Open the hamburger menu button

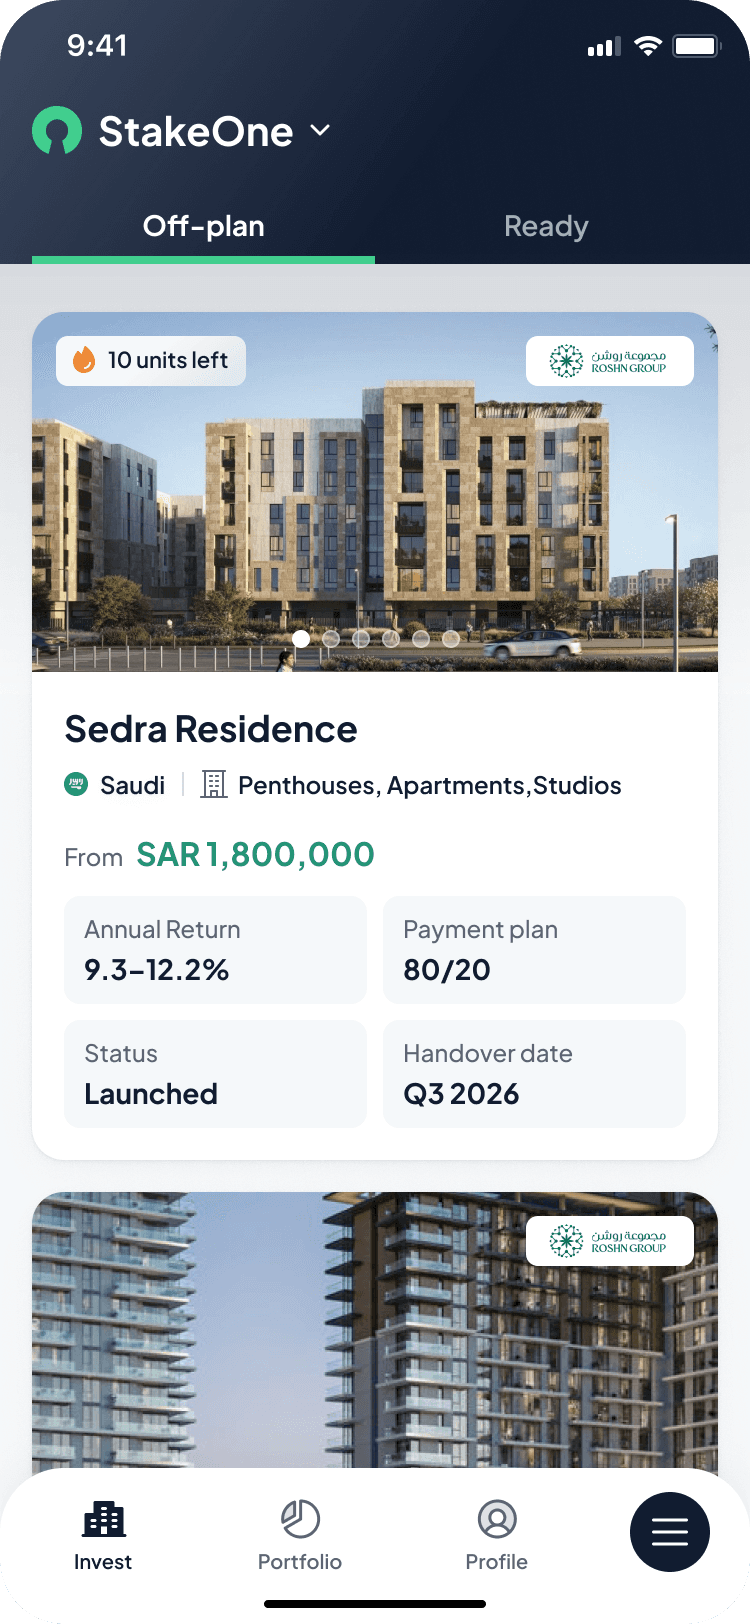[x=669, y=1532]
